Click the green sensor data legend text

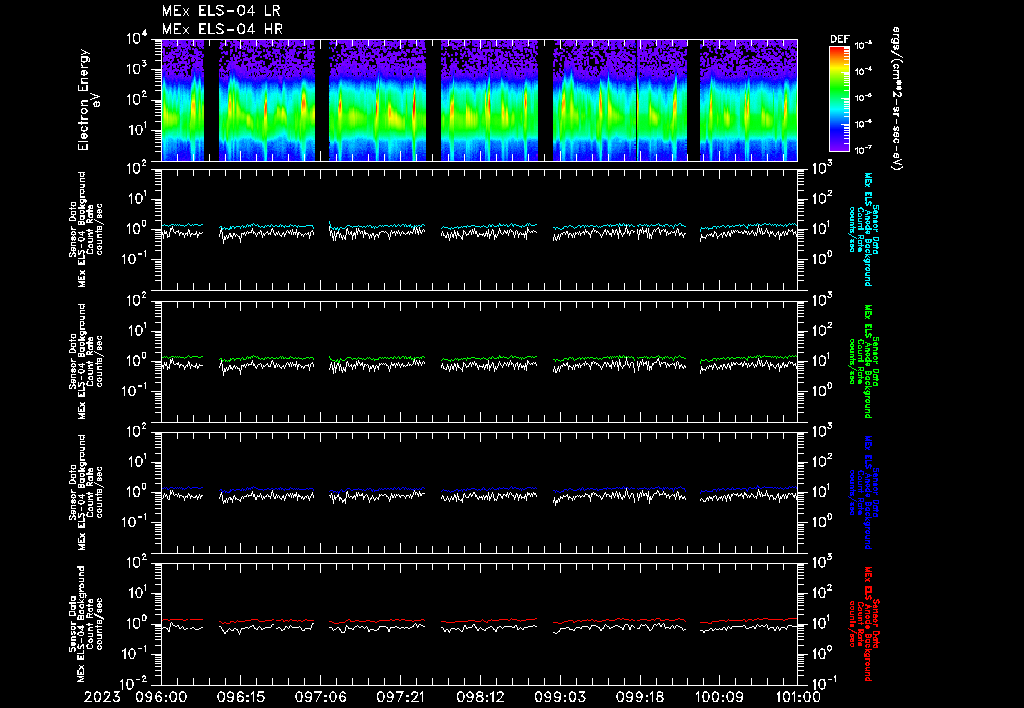coord(866,360)
